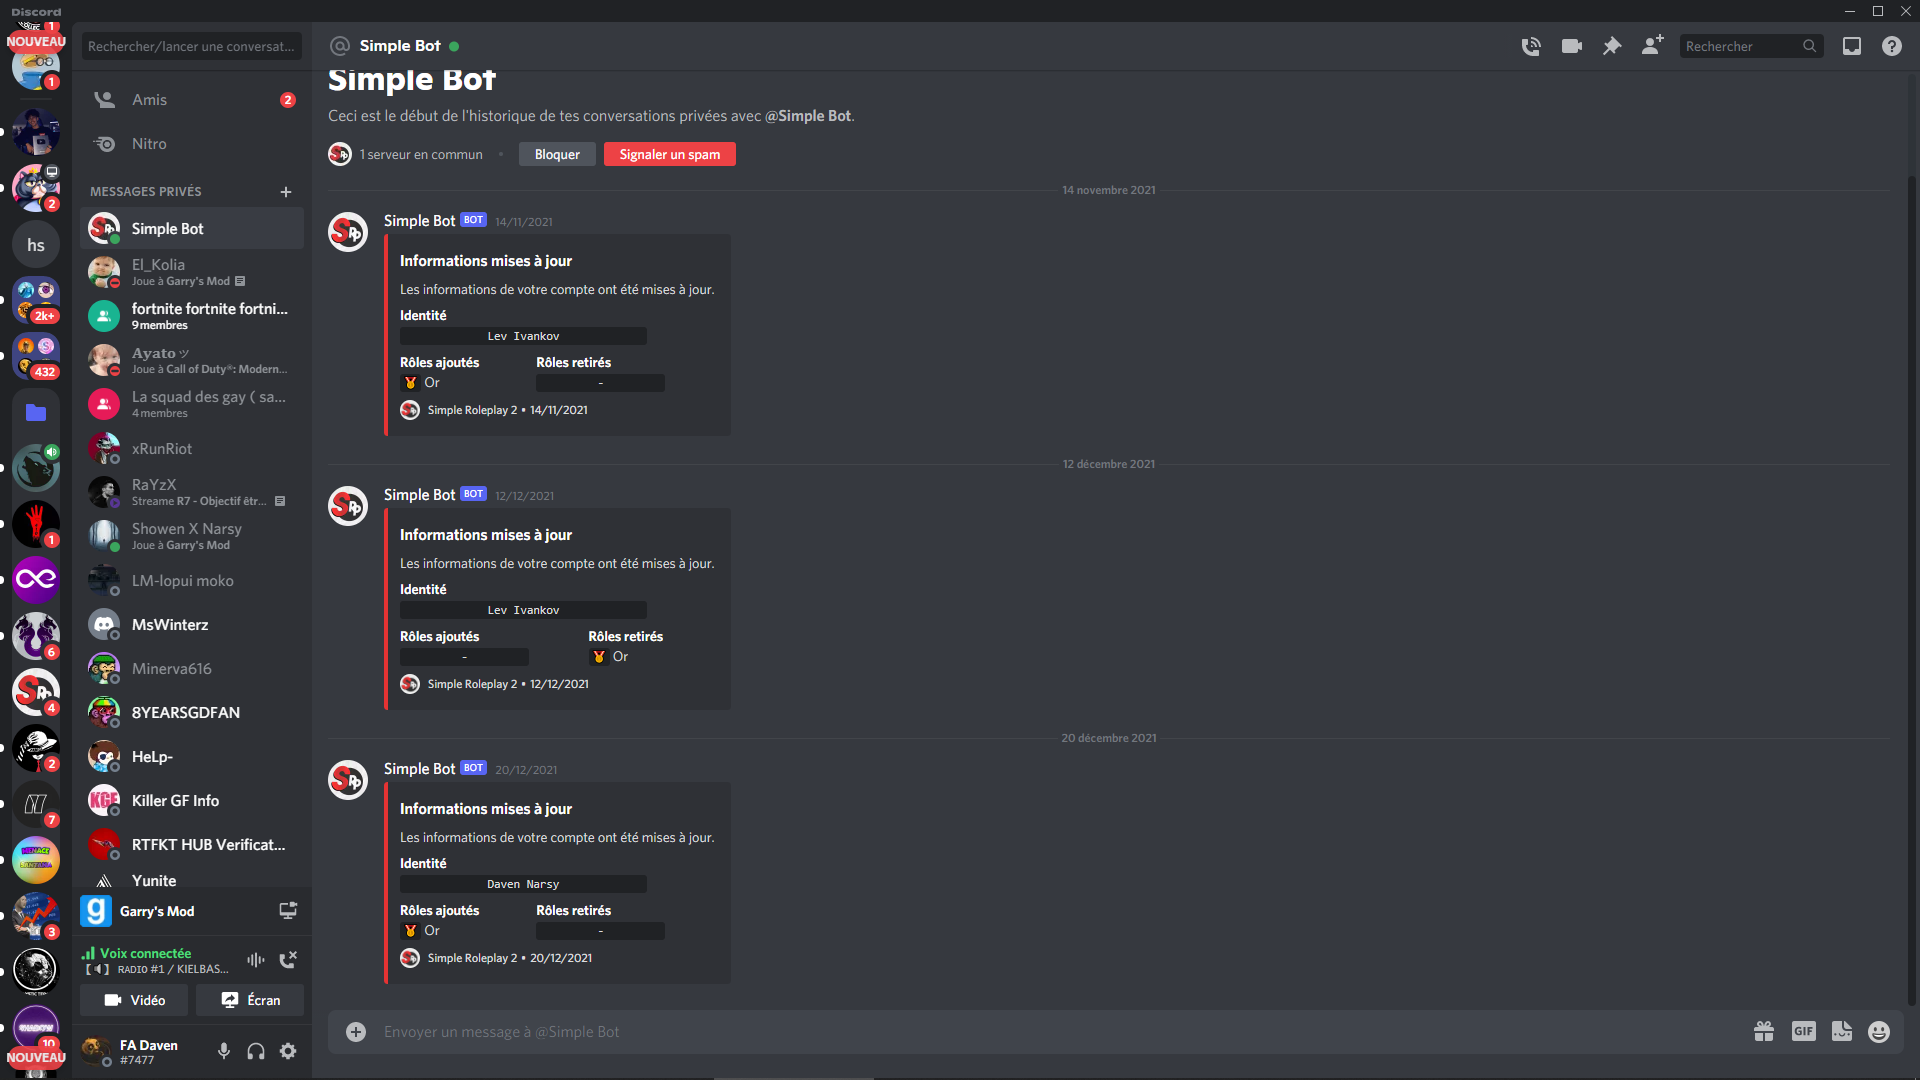Disconnect from voice channel
This screenshot has height=1080, width=1920.
point(288,960)
